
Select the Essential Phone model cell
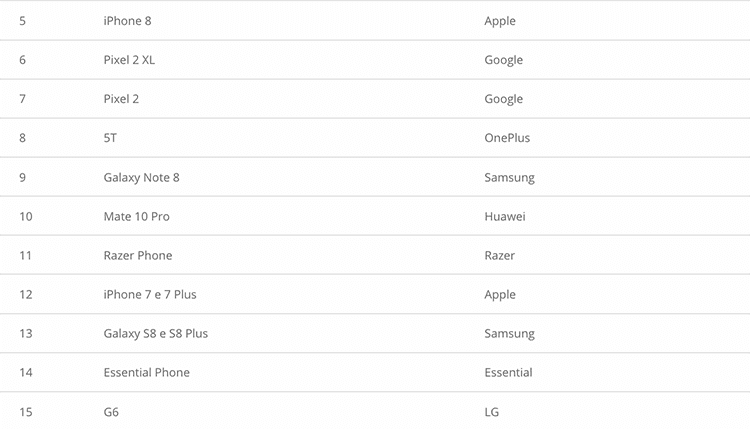[146, 373]
